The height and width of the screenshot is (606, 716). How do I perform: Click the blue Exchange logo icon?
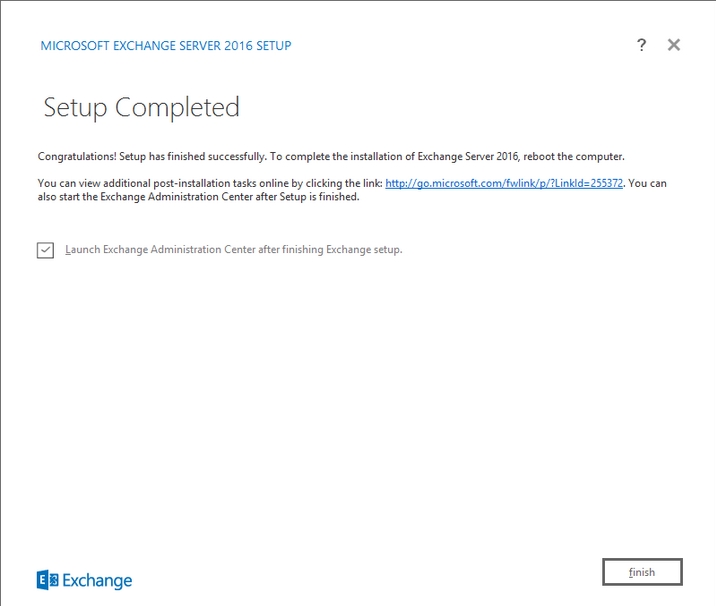pyautogui.click(x=47, y=580)
